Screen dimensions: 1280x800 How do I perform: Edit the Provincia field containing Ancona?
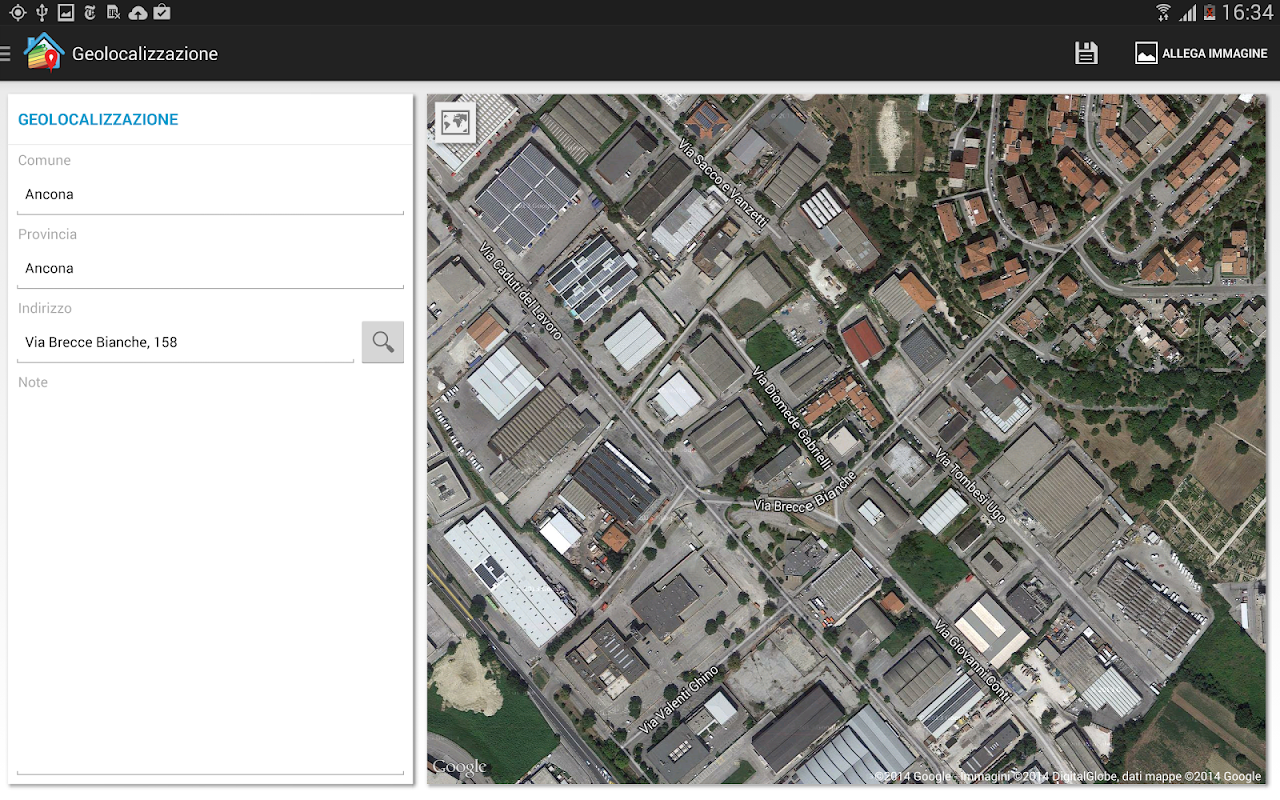[x=210, y=269]
